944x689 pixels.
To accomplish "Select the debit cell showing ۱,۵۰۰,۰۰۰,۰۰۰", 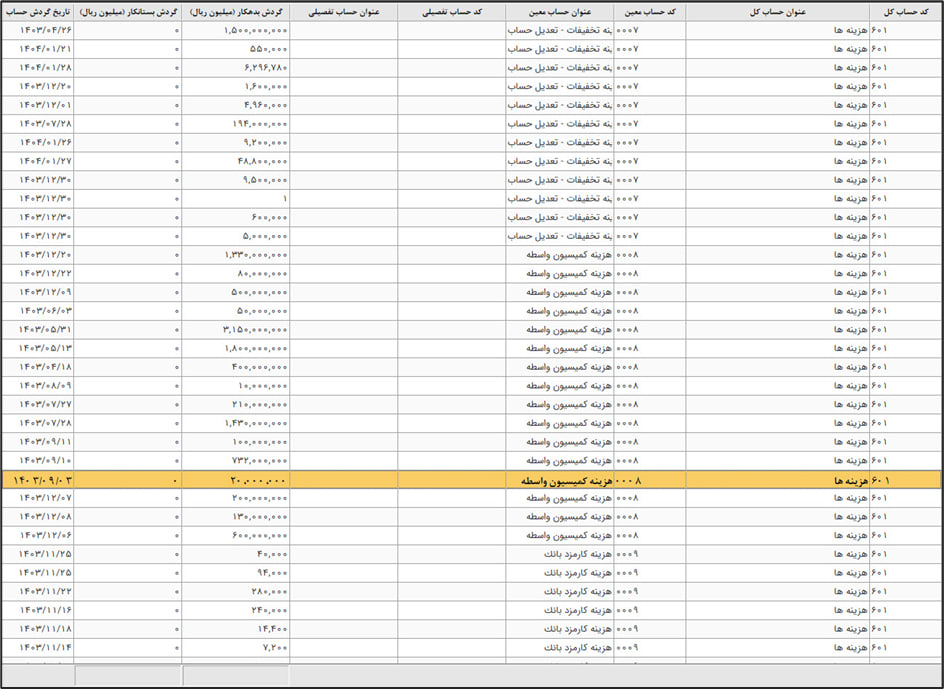I will click(x=256, y=31).
